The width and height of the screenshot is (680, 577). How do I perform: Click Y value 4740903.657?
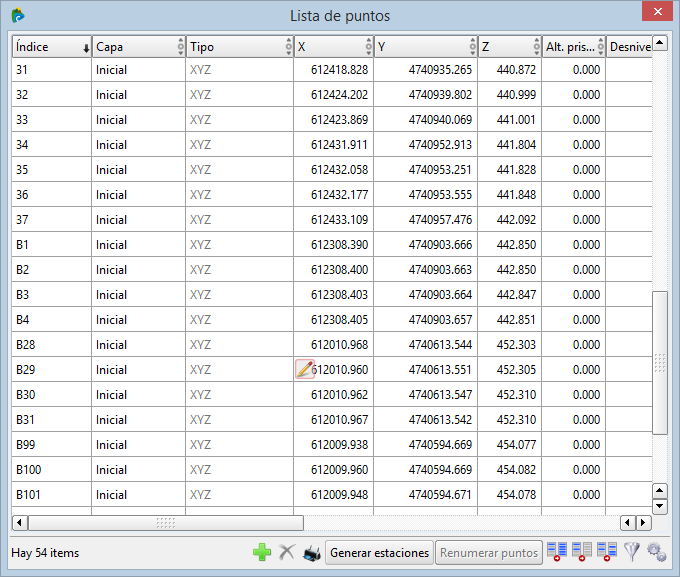tap(440, 320)
